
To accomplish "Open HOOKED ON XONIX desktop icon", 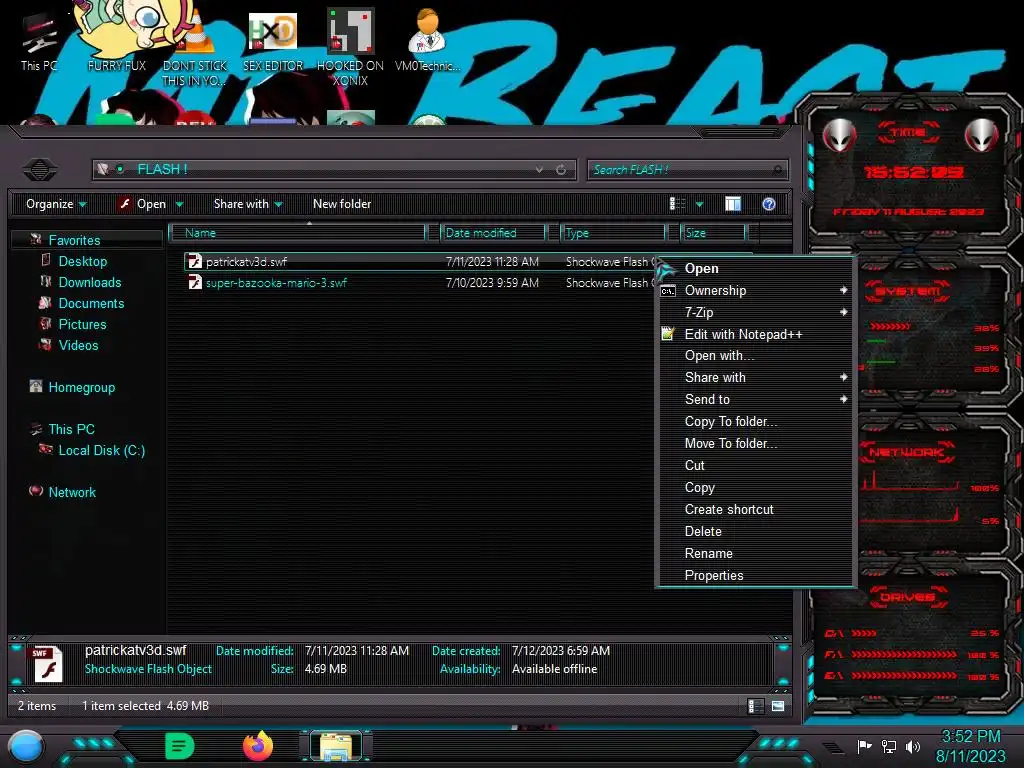I will click(x=350, y=47).
